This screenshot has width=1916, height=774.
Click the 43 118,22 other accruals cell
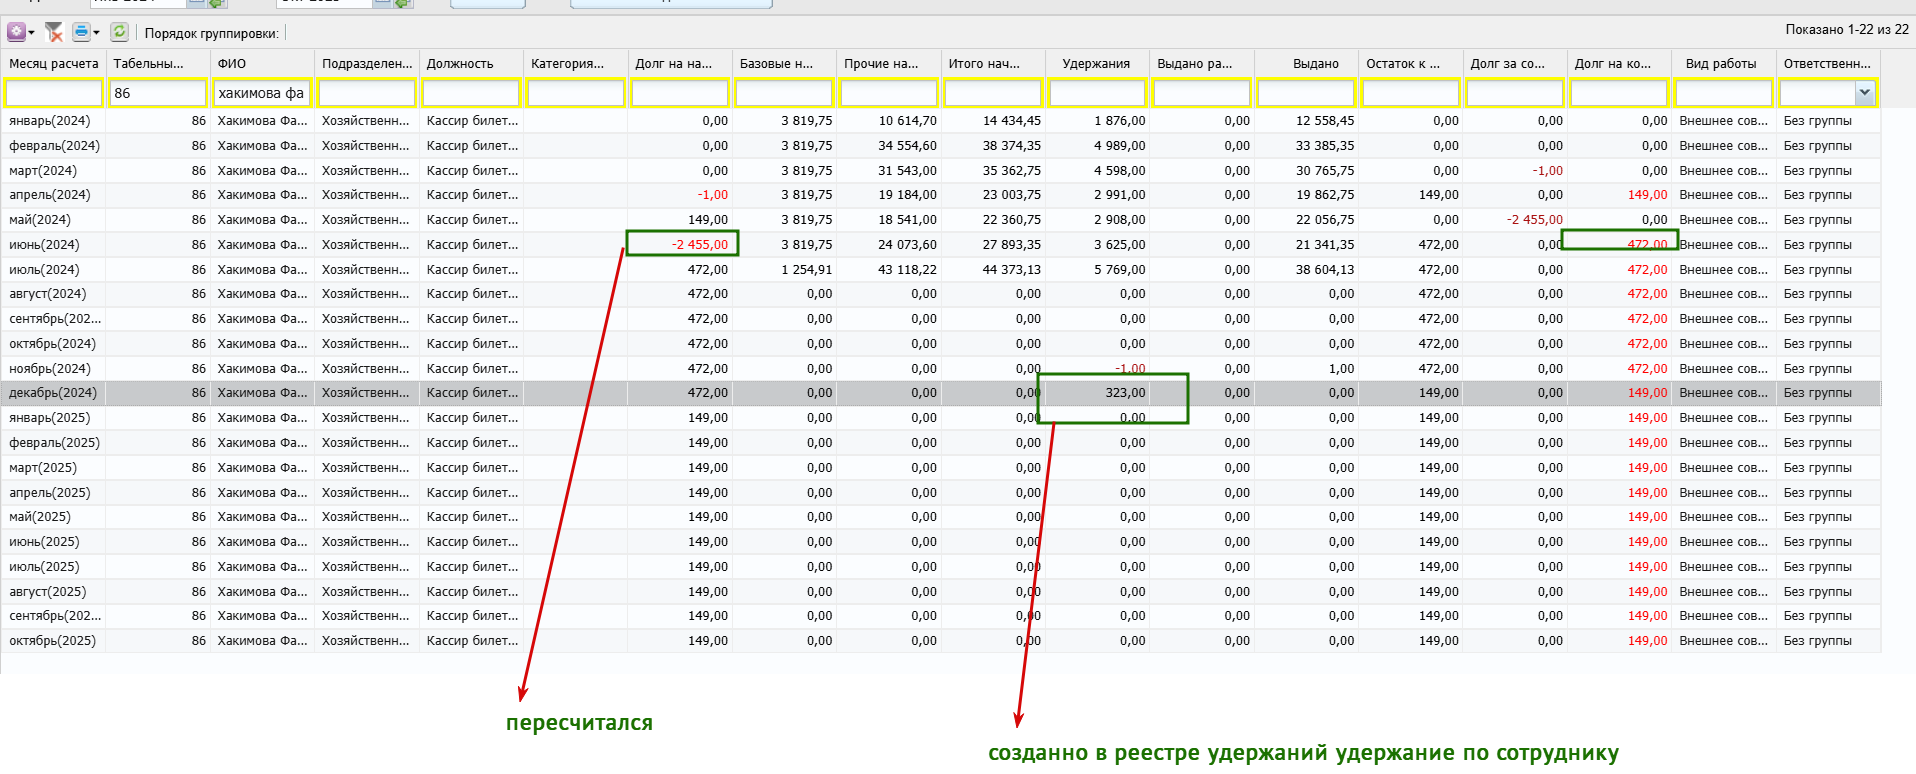pyautogui.click(x=889, y=270)
